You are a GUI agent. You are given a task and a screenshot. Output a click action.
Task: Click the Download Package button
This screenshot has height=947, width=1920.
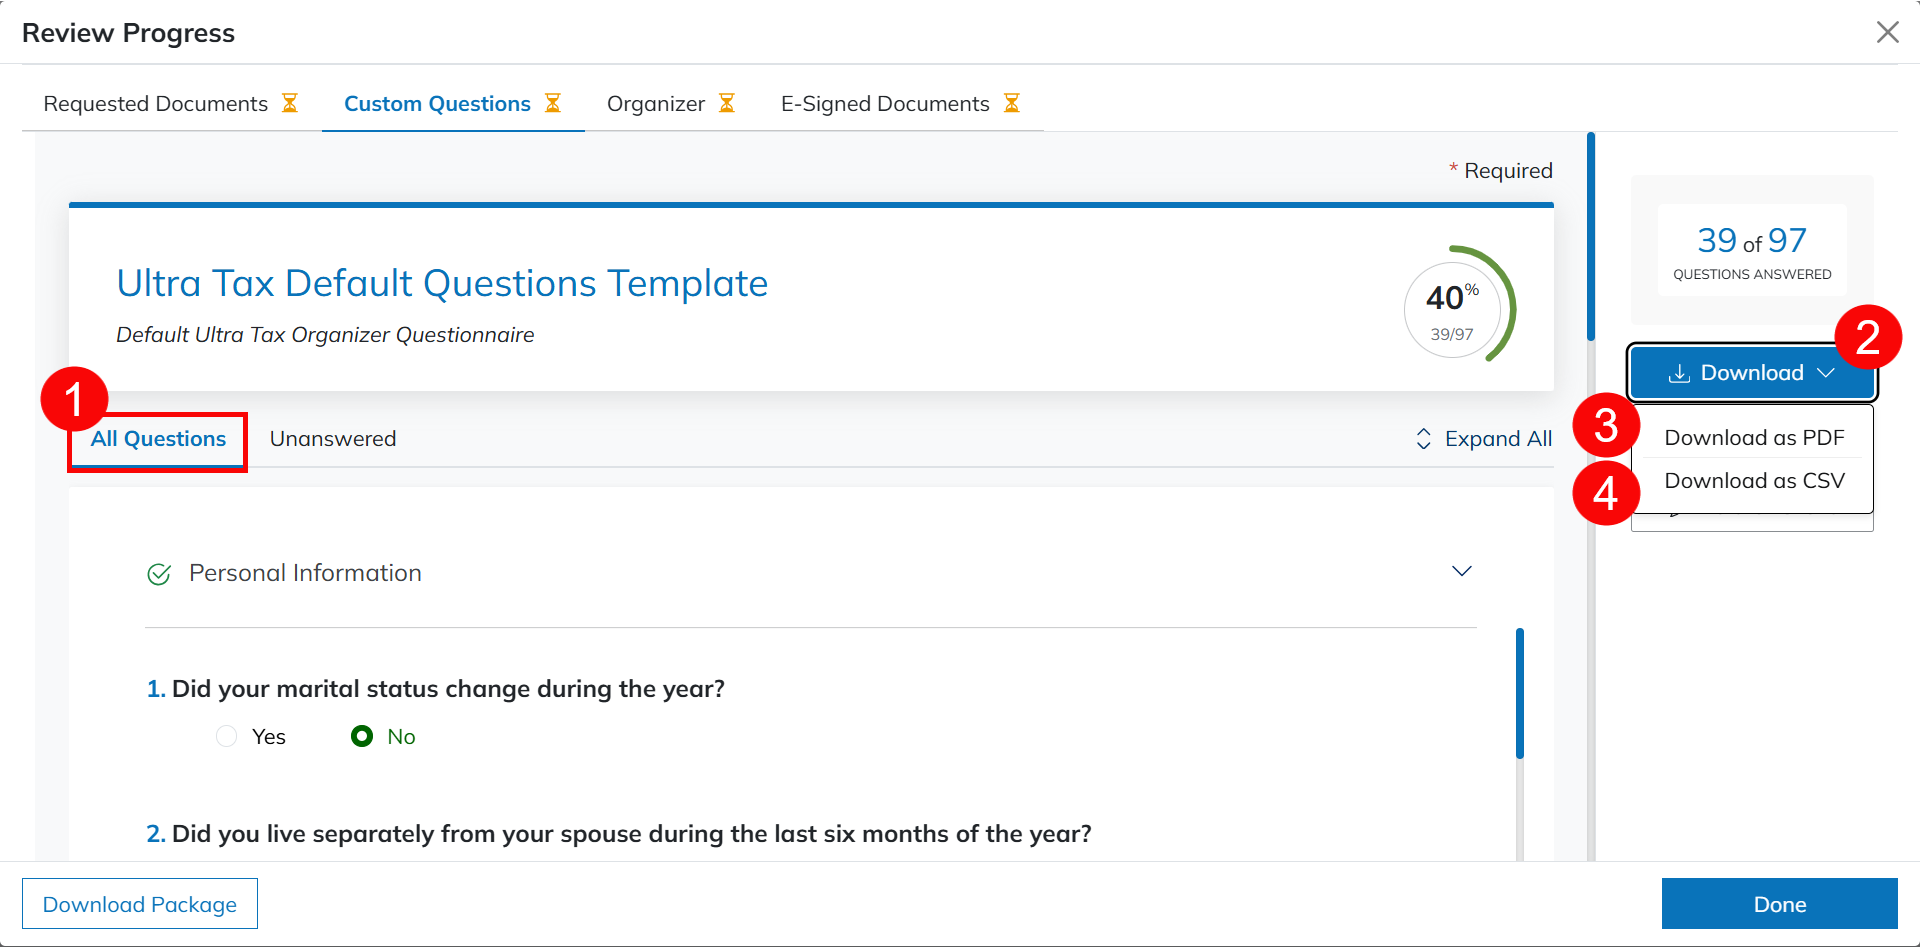point(140,904)
